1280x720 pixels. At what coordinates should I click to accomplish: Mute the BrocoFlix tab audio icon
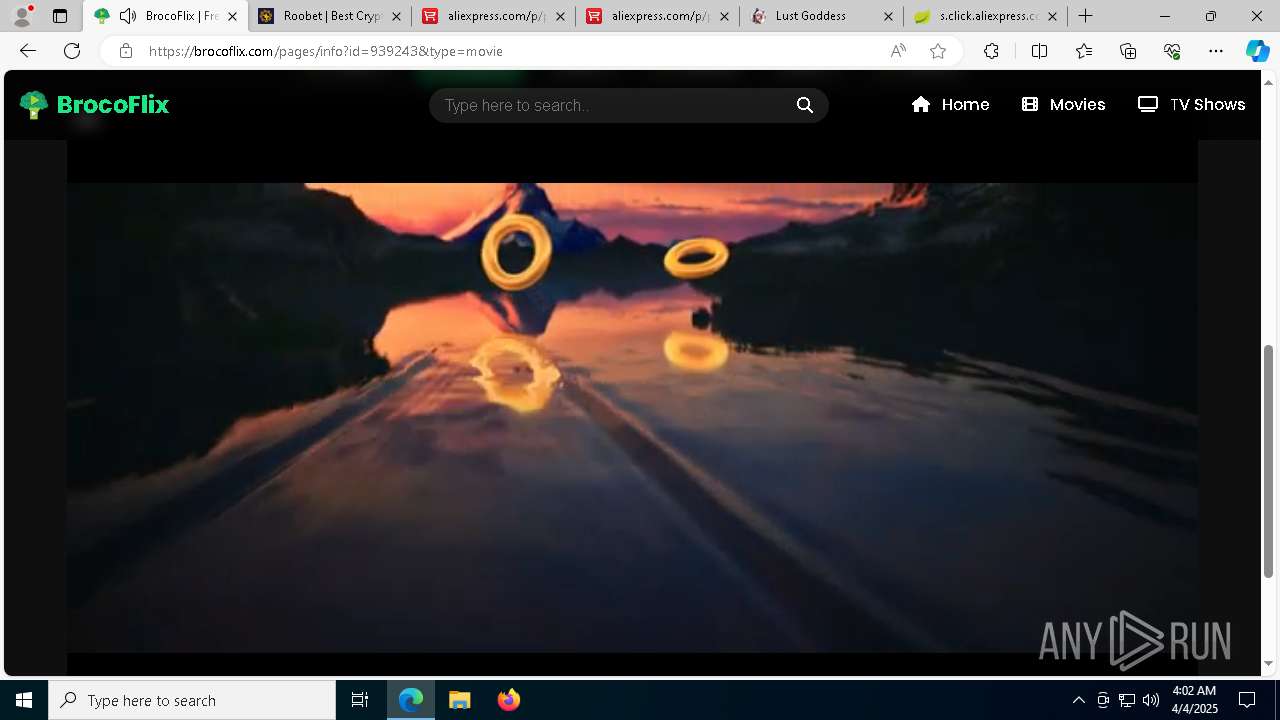point(128,16)
